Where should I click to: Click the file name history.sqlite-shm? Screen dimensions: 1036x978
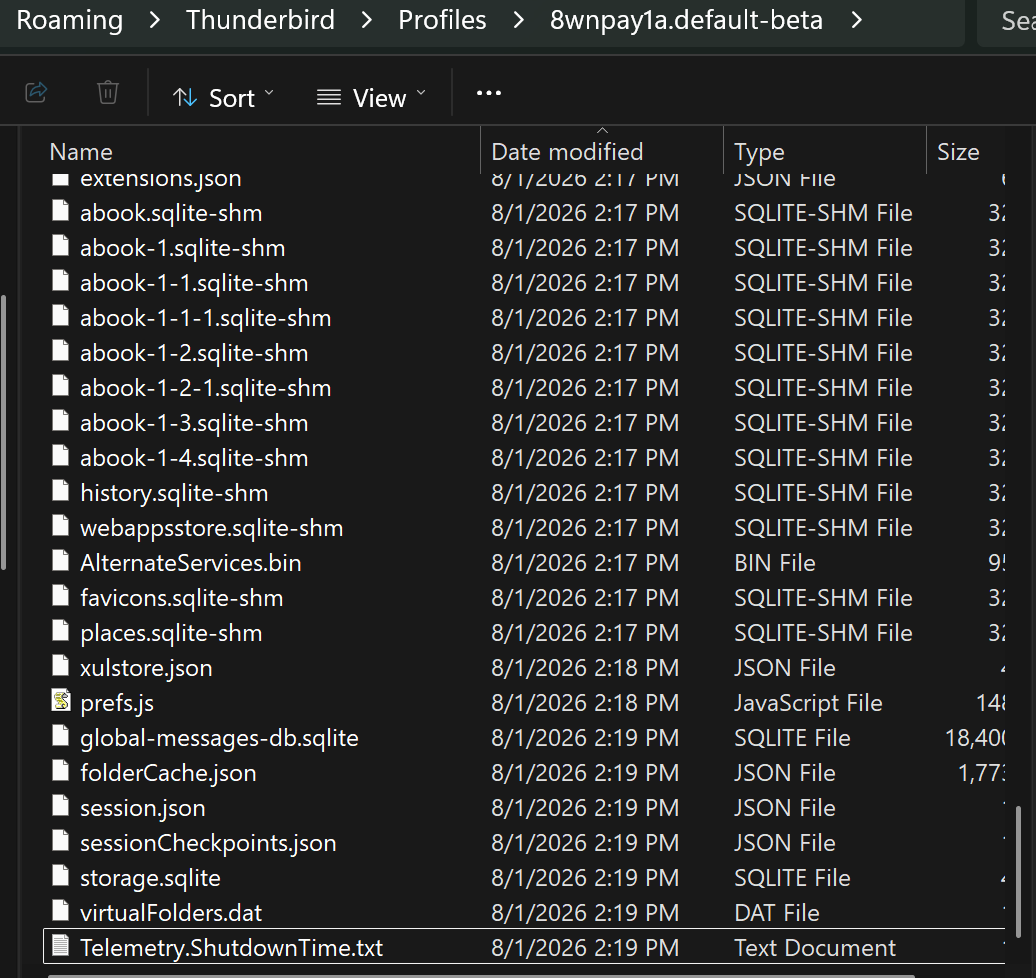point(174,493)
